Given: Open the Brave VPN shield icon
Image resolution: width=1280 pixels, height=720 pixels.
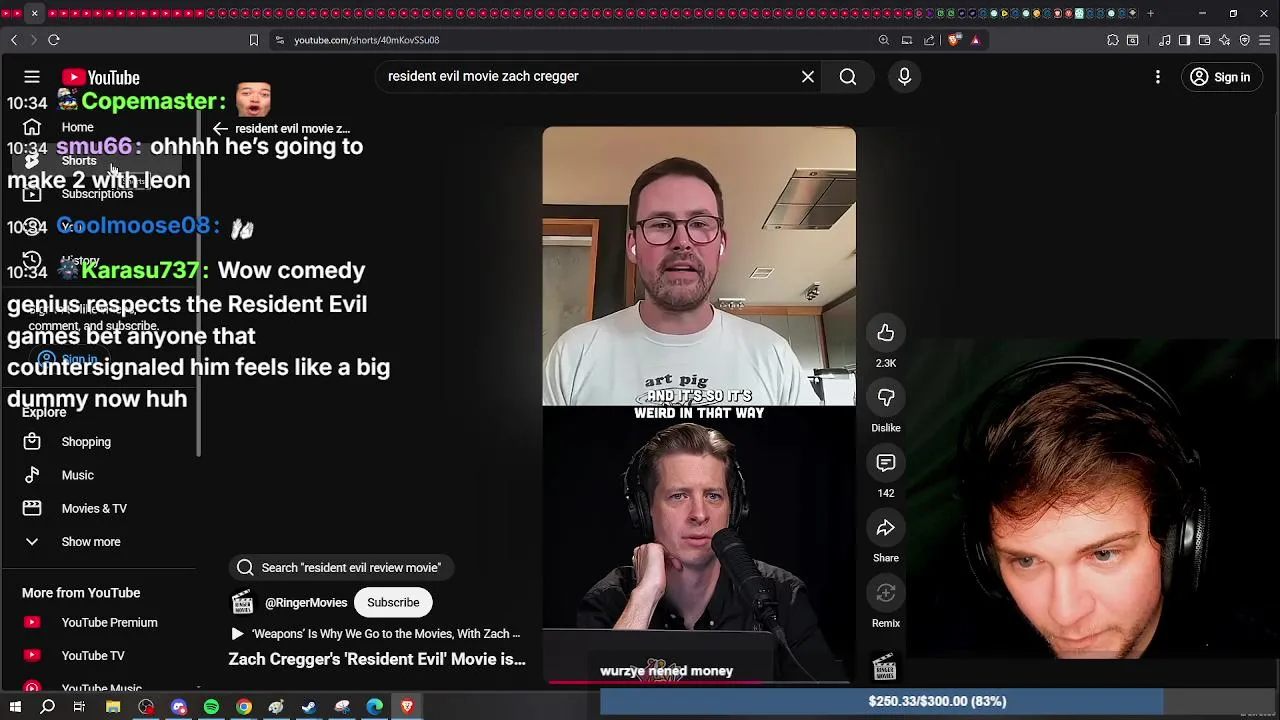Looking at the screenshot, I should coord(1245,40).
